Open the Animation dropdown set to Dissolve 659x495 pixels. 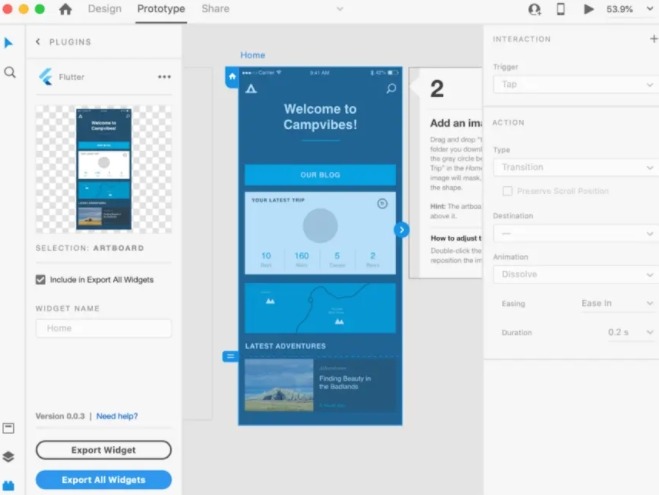pos(575,274)
